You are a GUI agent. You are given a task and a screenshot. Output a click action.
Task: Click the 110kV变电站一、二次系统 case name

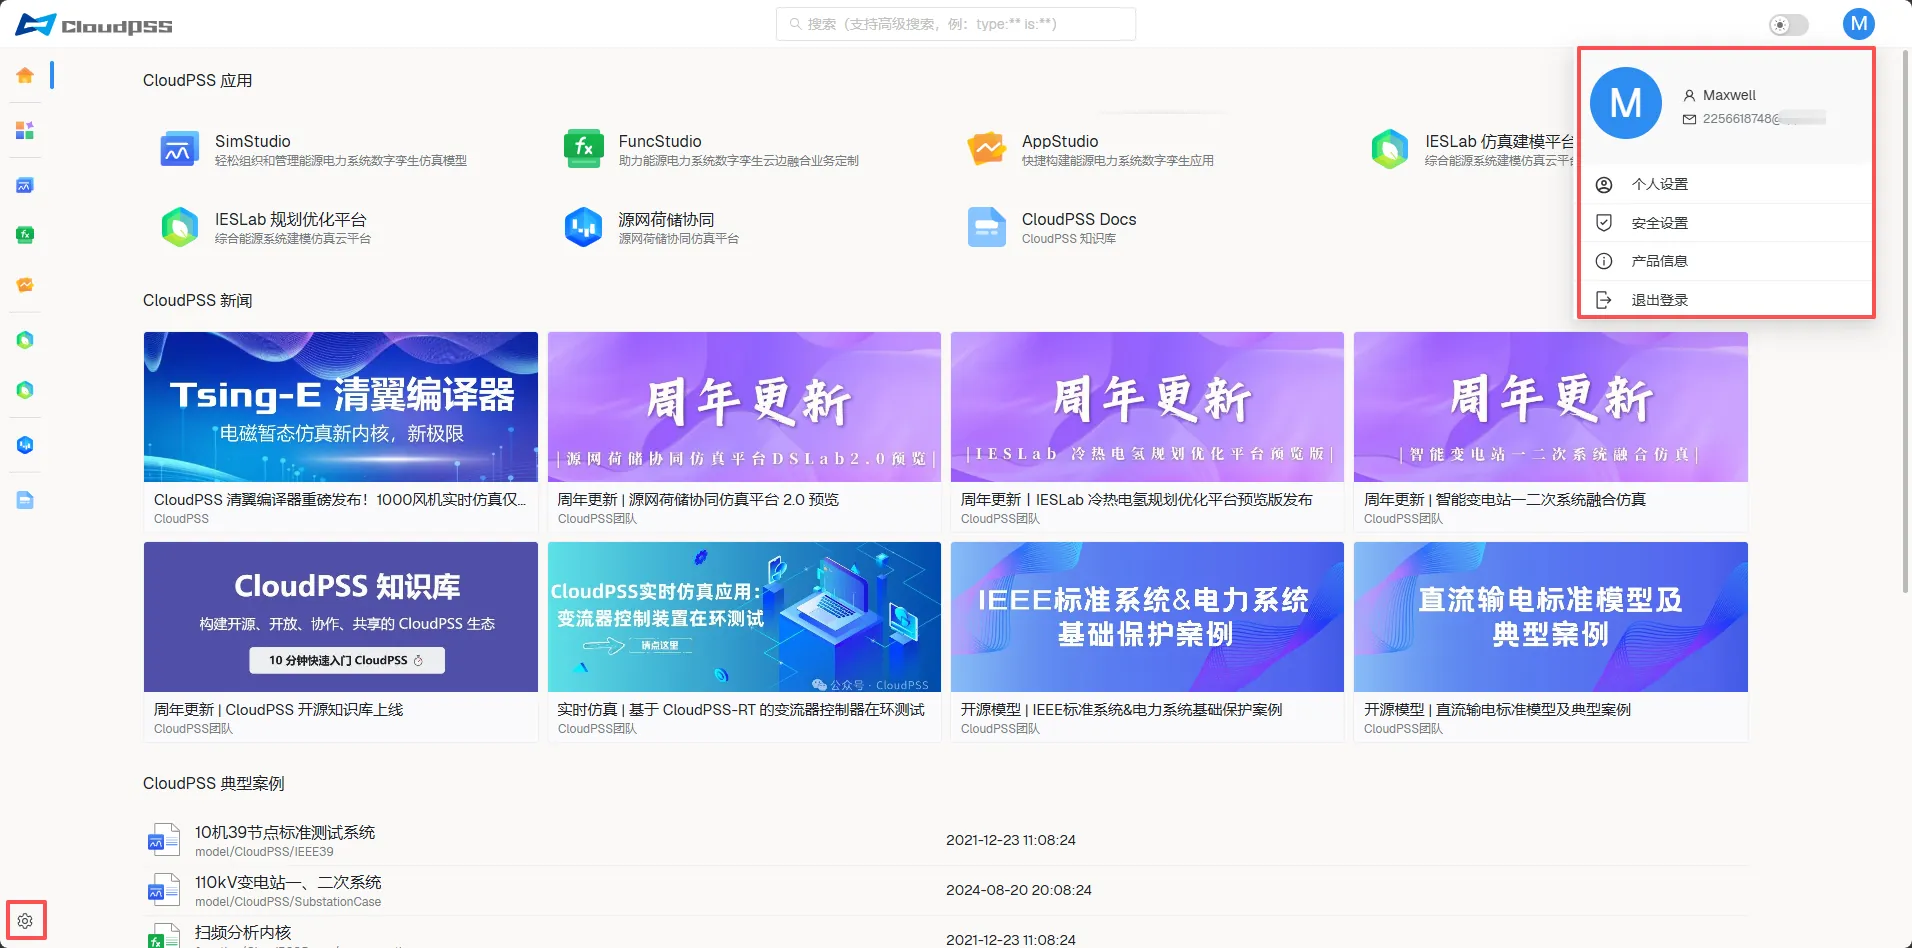[x=288, y=882]
